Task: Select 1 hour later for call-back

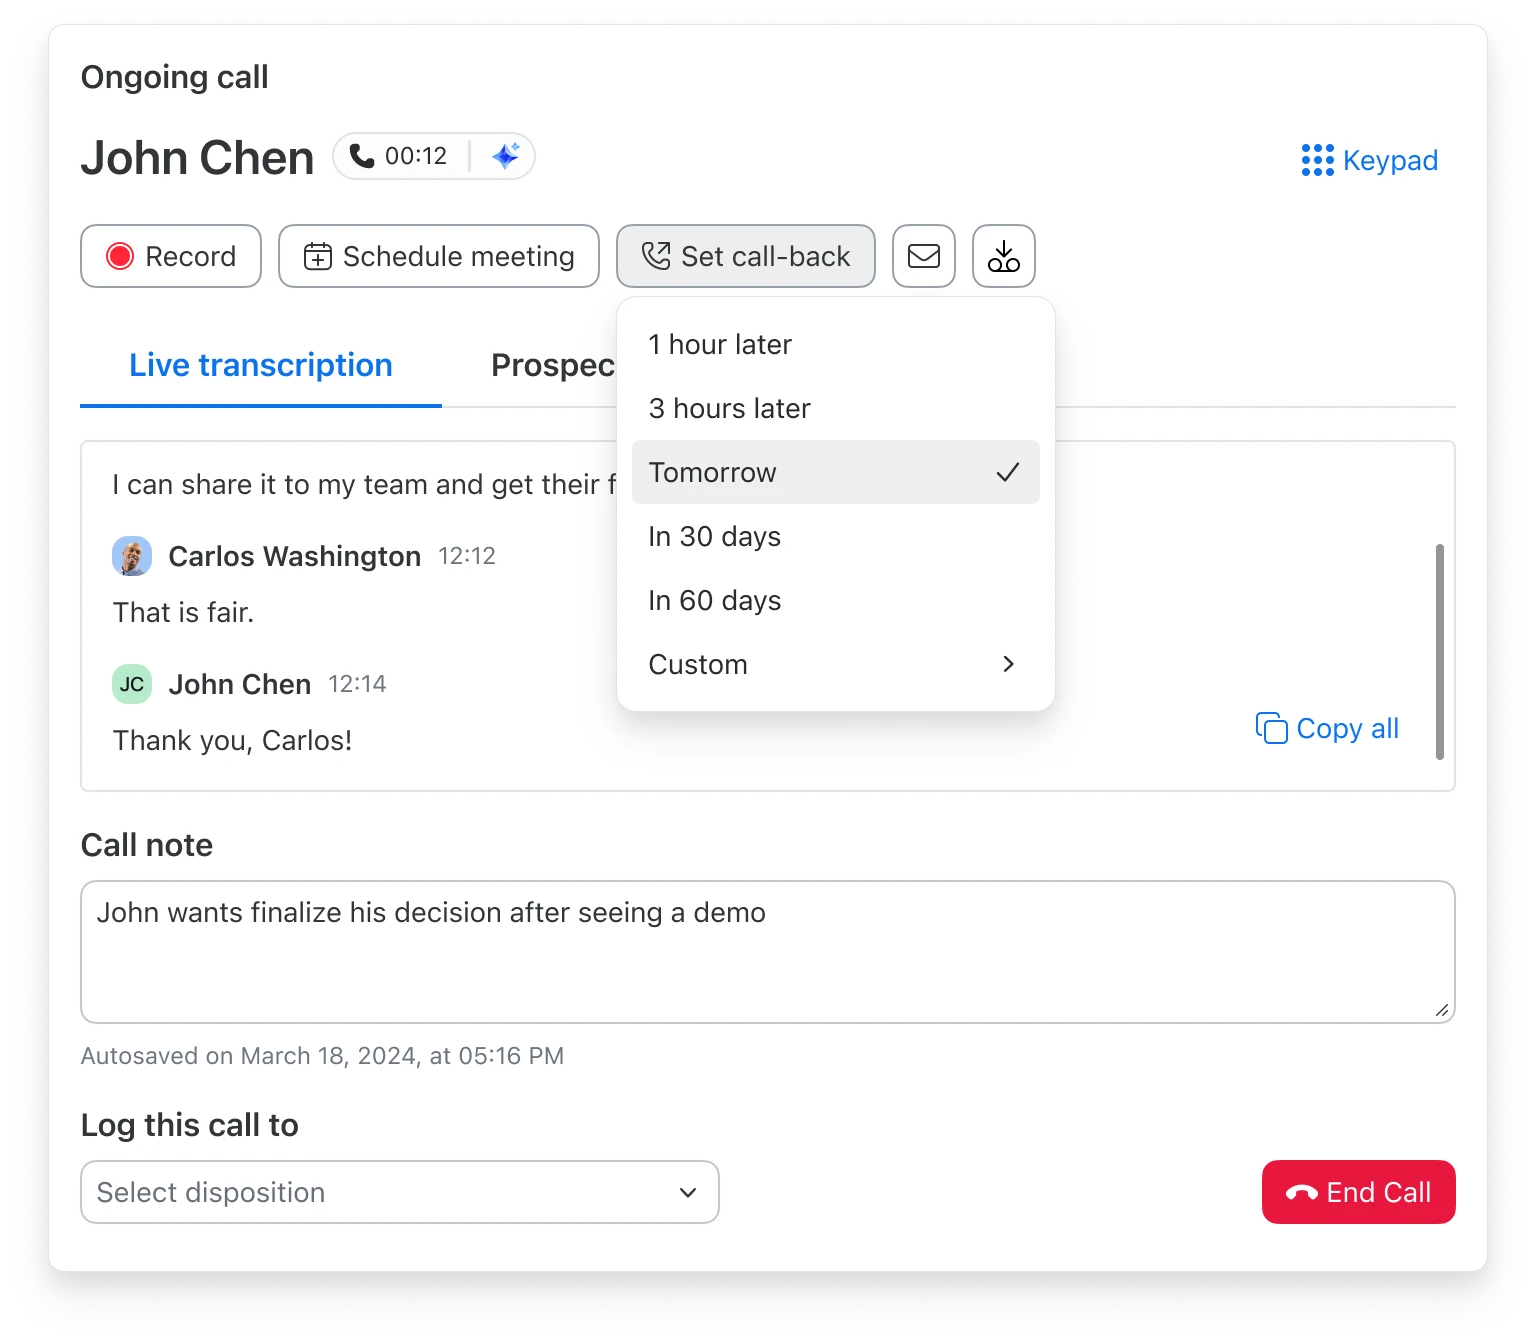Action: pyautogui.click(x=720, y=344)
